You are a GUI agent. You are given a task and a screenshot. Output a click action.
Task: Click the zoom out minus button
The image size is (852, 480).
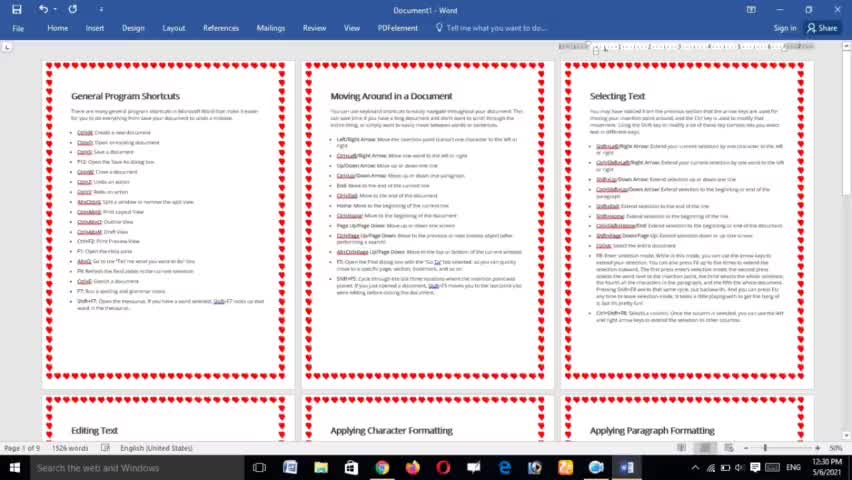746,448
